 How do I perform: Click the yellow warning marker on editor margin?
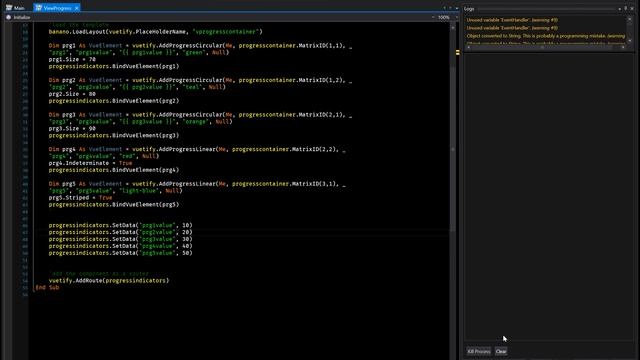pyautogui.click(x=458, y=52)
